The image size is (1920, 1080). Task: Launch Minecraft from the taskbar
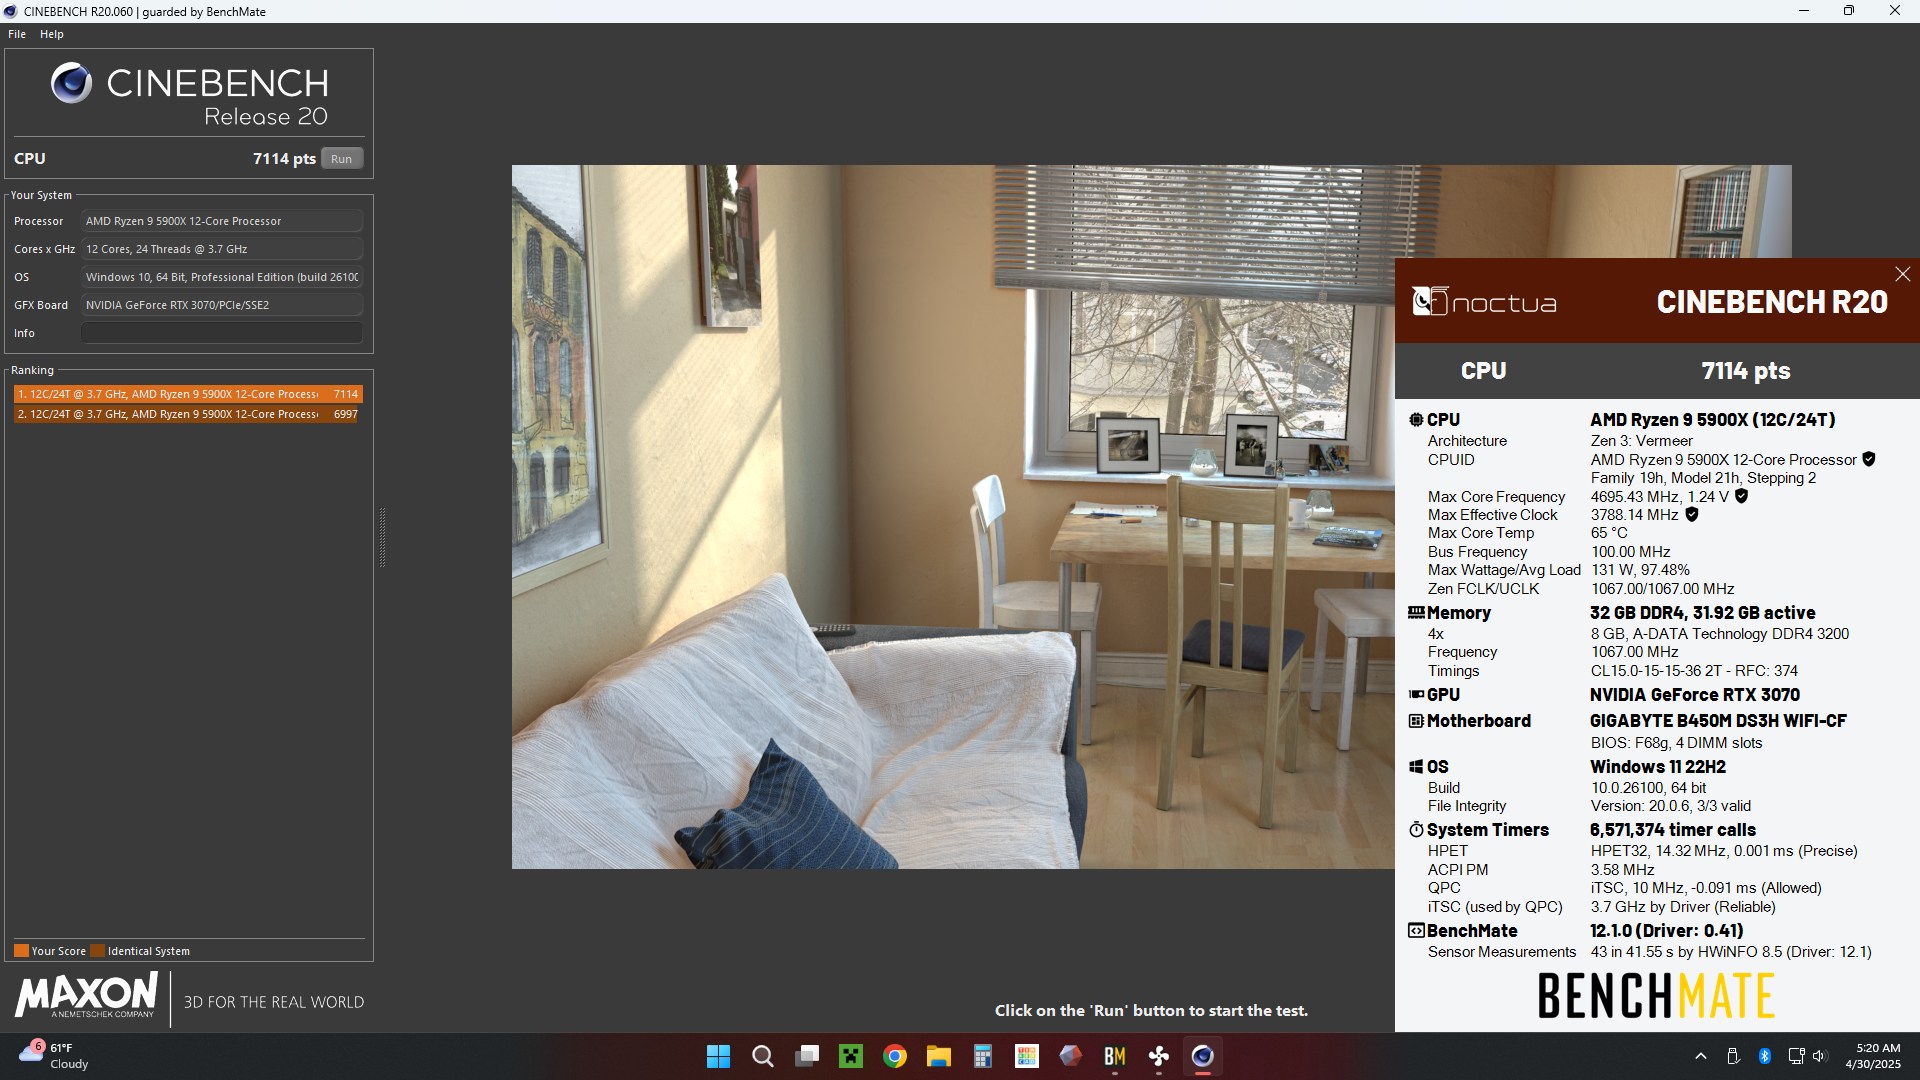(x=850, y=1056)
